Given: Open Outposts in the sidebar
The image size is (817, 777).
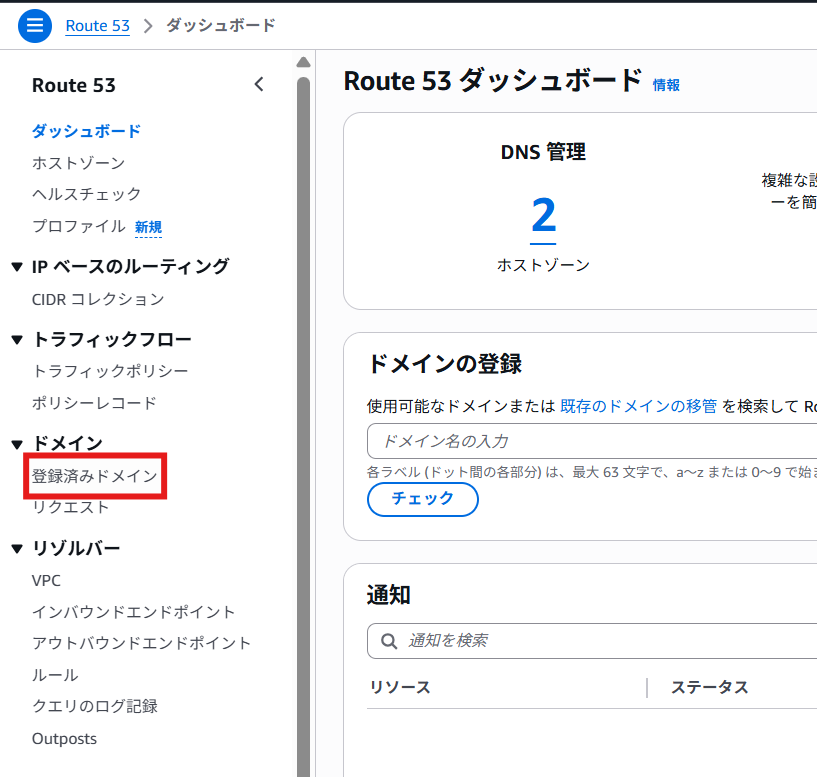Looking at the screenshot, I should click(x=64, y=738).
